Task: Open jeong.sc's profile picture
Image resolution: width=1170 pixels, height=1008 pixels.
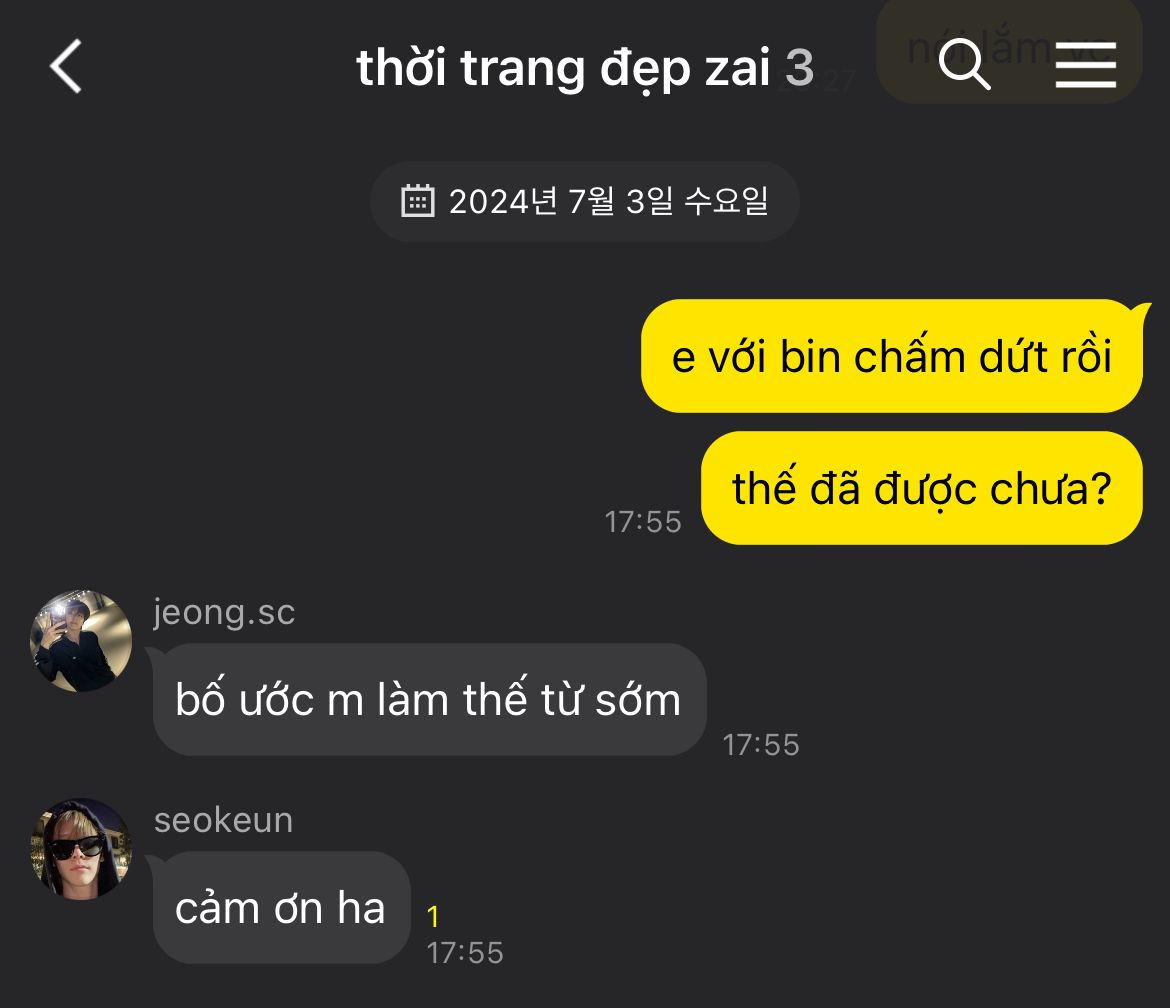Action: click(x=81, y=641)
